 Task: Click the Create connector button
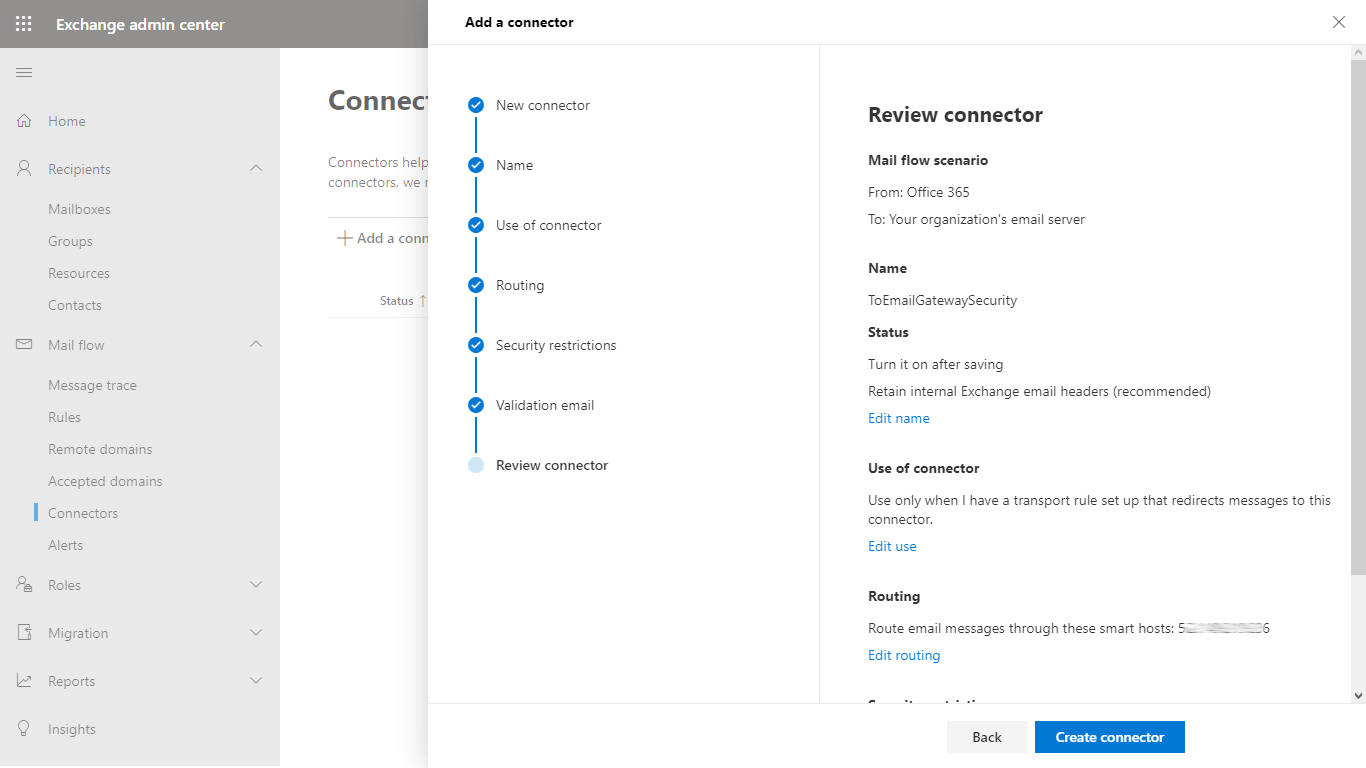1109,737
